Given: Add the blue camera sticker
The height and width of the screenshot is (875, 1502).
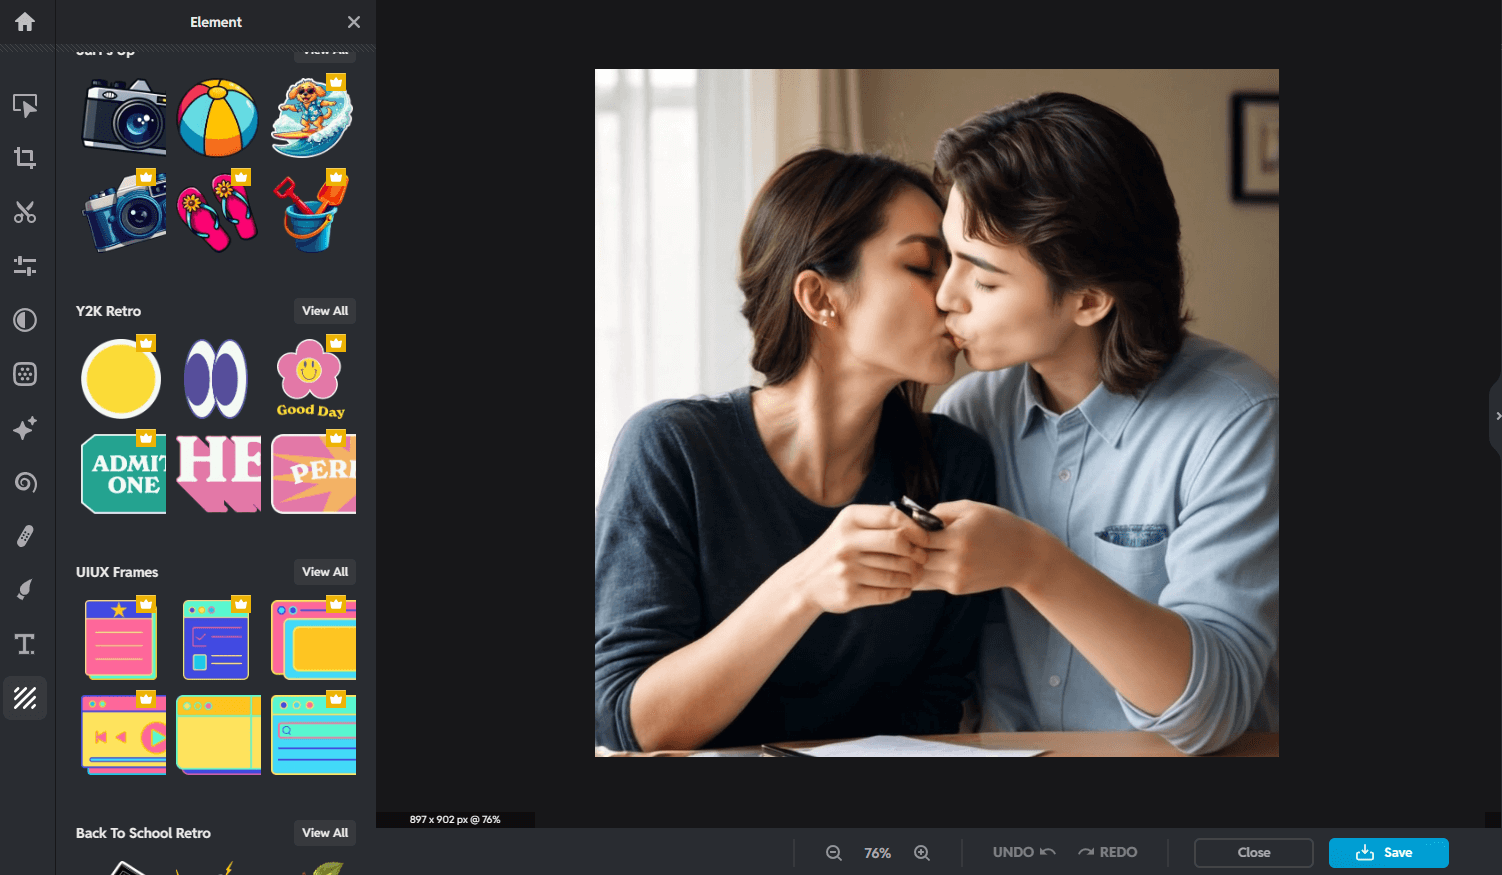Looking at the screenshot, I should (124, 211).
